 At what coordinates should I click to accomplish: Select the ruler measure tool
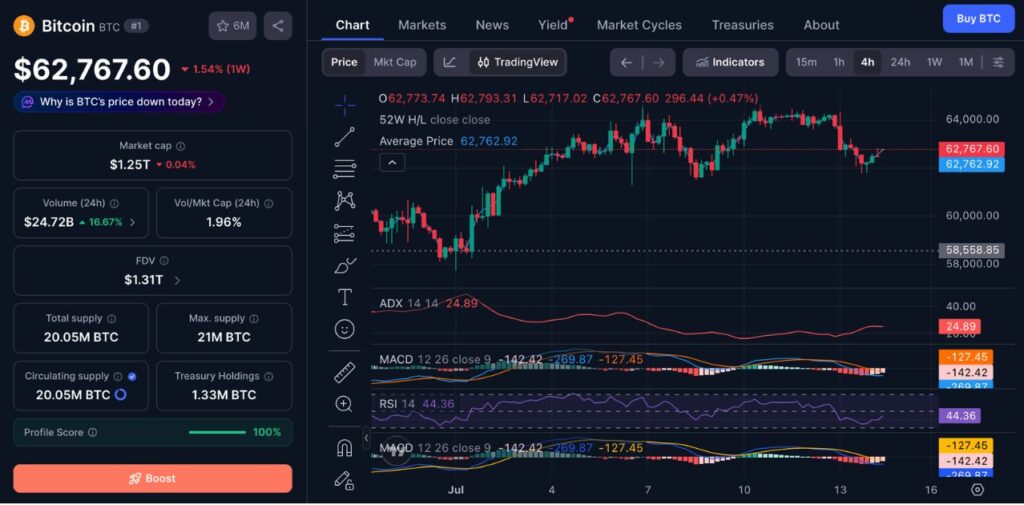(x=345, y=372)
